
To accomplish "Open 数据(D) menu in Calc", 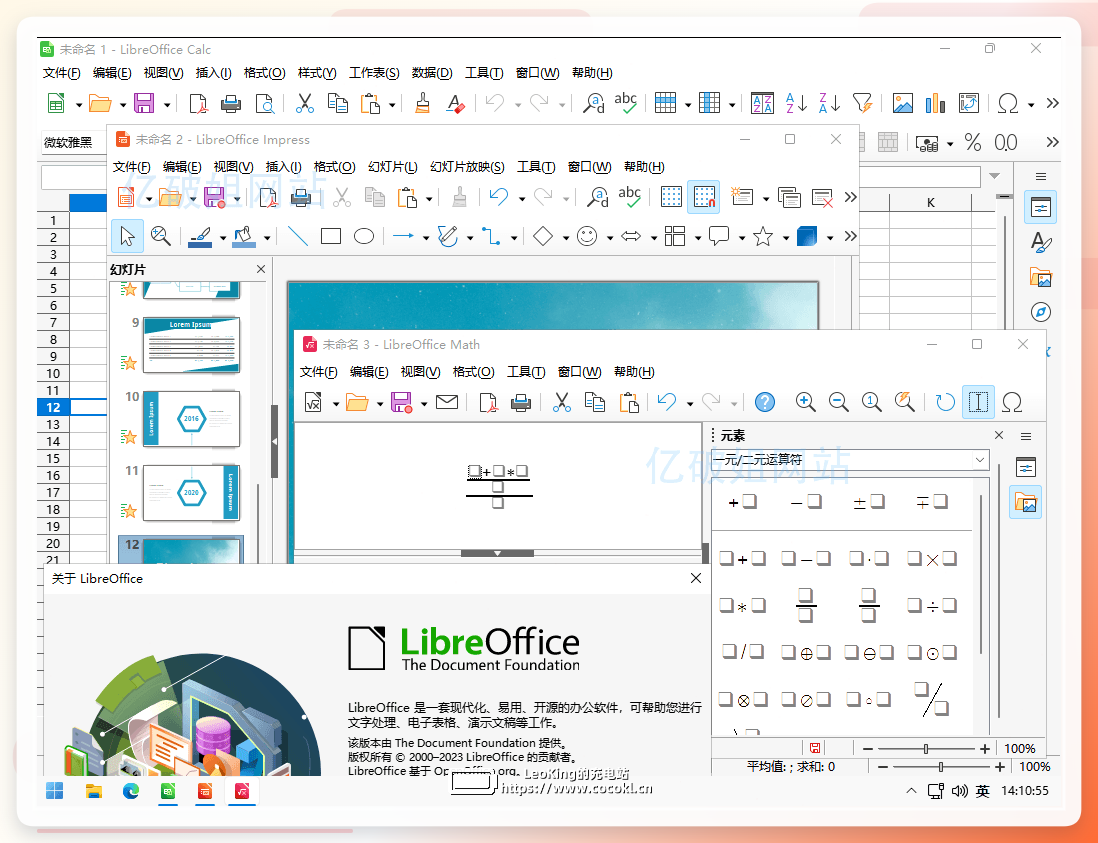I will click(x=432, y=73).
